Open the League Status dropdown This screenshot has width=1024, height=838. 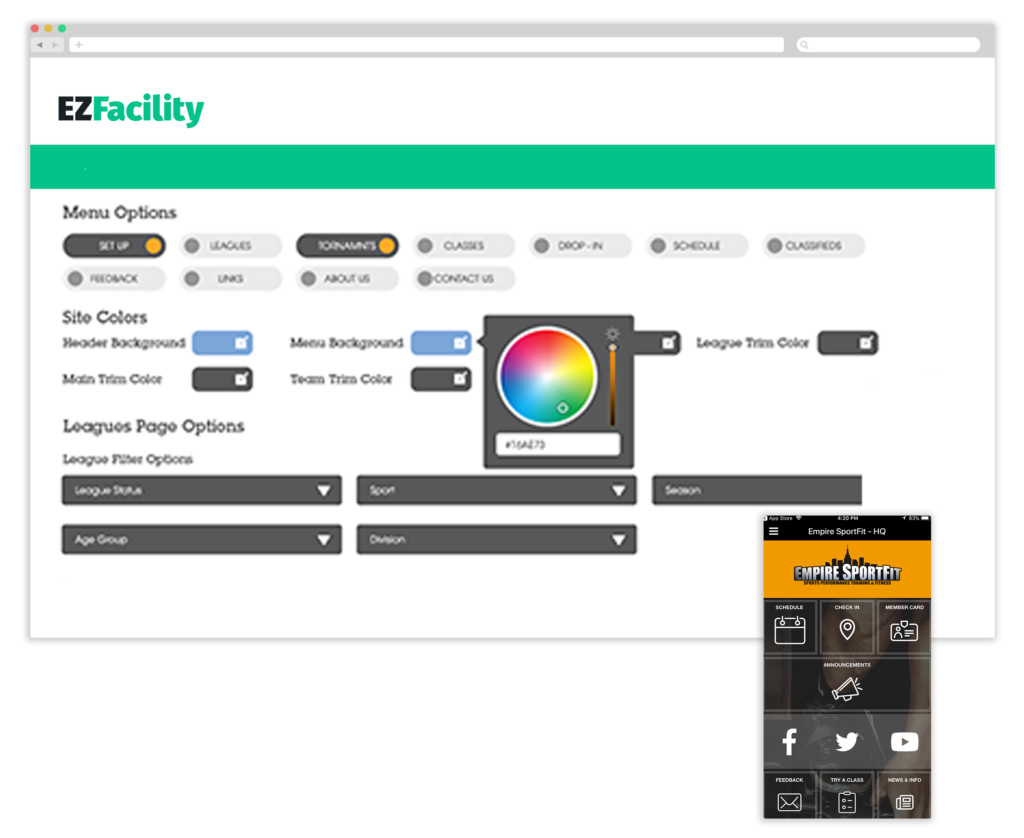click(x=200, y=490)
